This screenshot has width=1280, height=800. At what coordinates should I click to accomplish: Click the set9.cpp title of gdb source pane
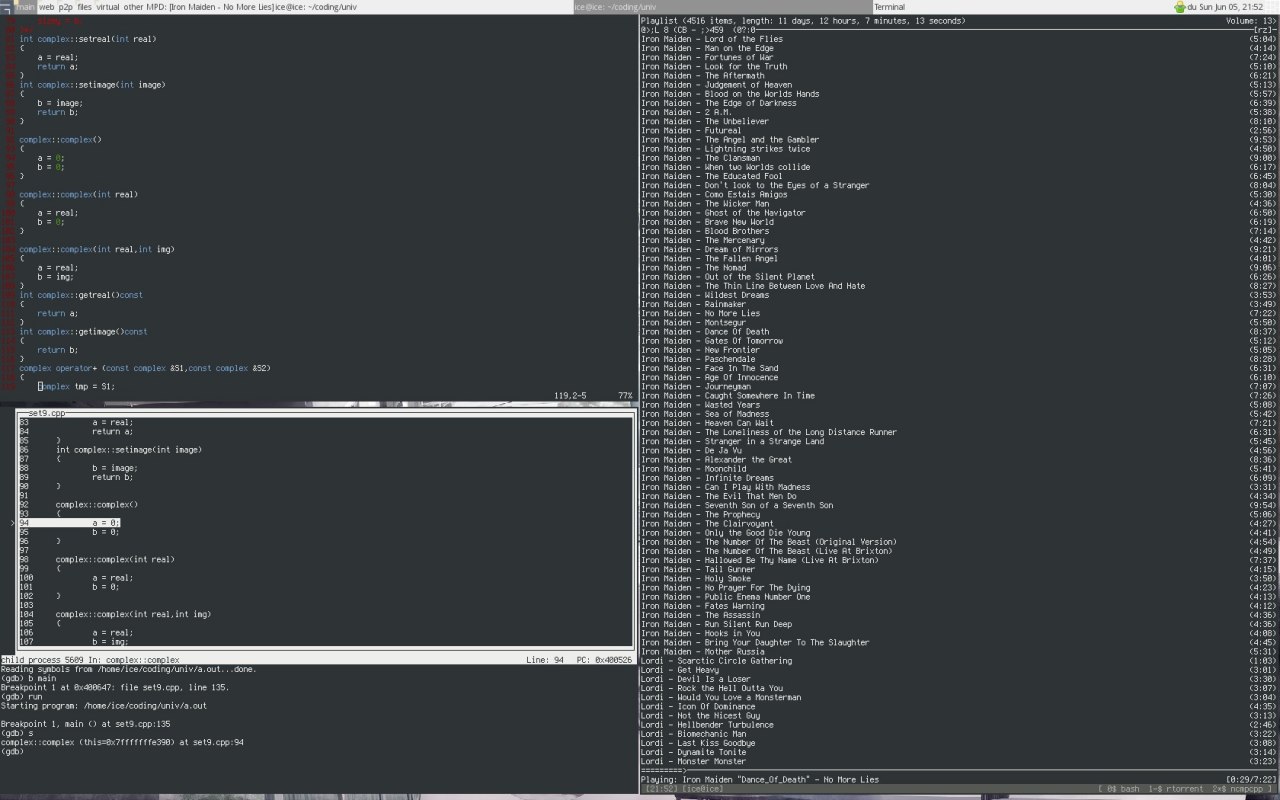46,413
